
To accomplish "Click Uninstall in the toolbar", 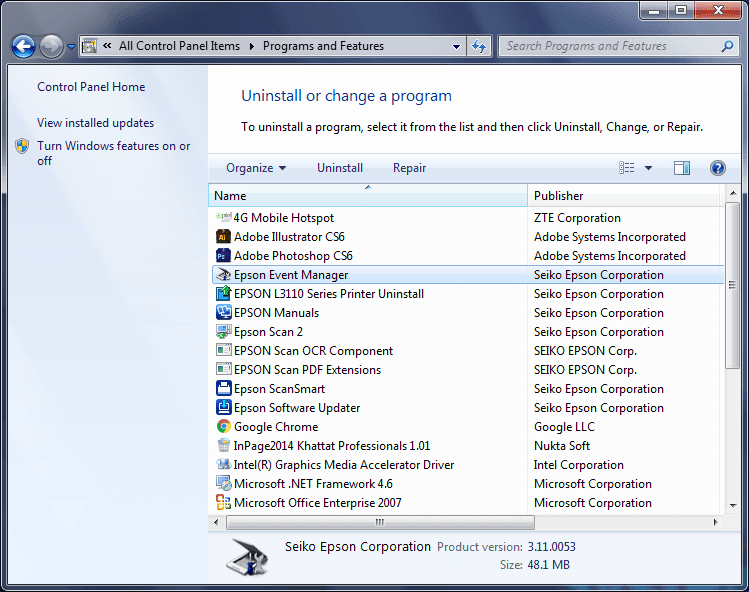I will tap(340, 168).
